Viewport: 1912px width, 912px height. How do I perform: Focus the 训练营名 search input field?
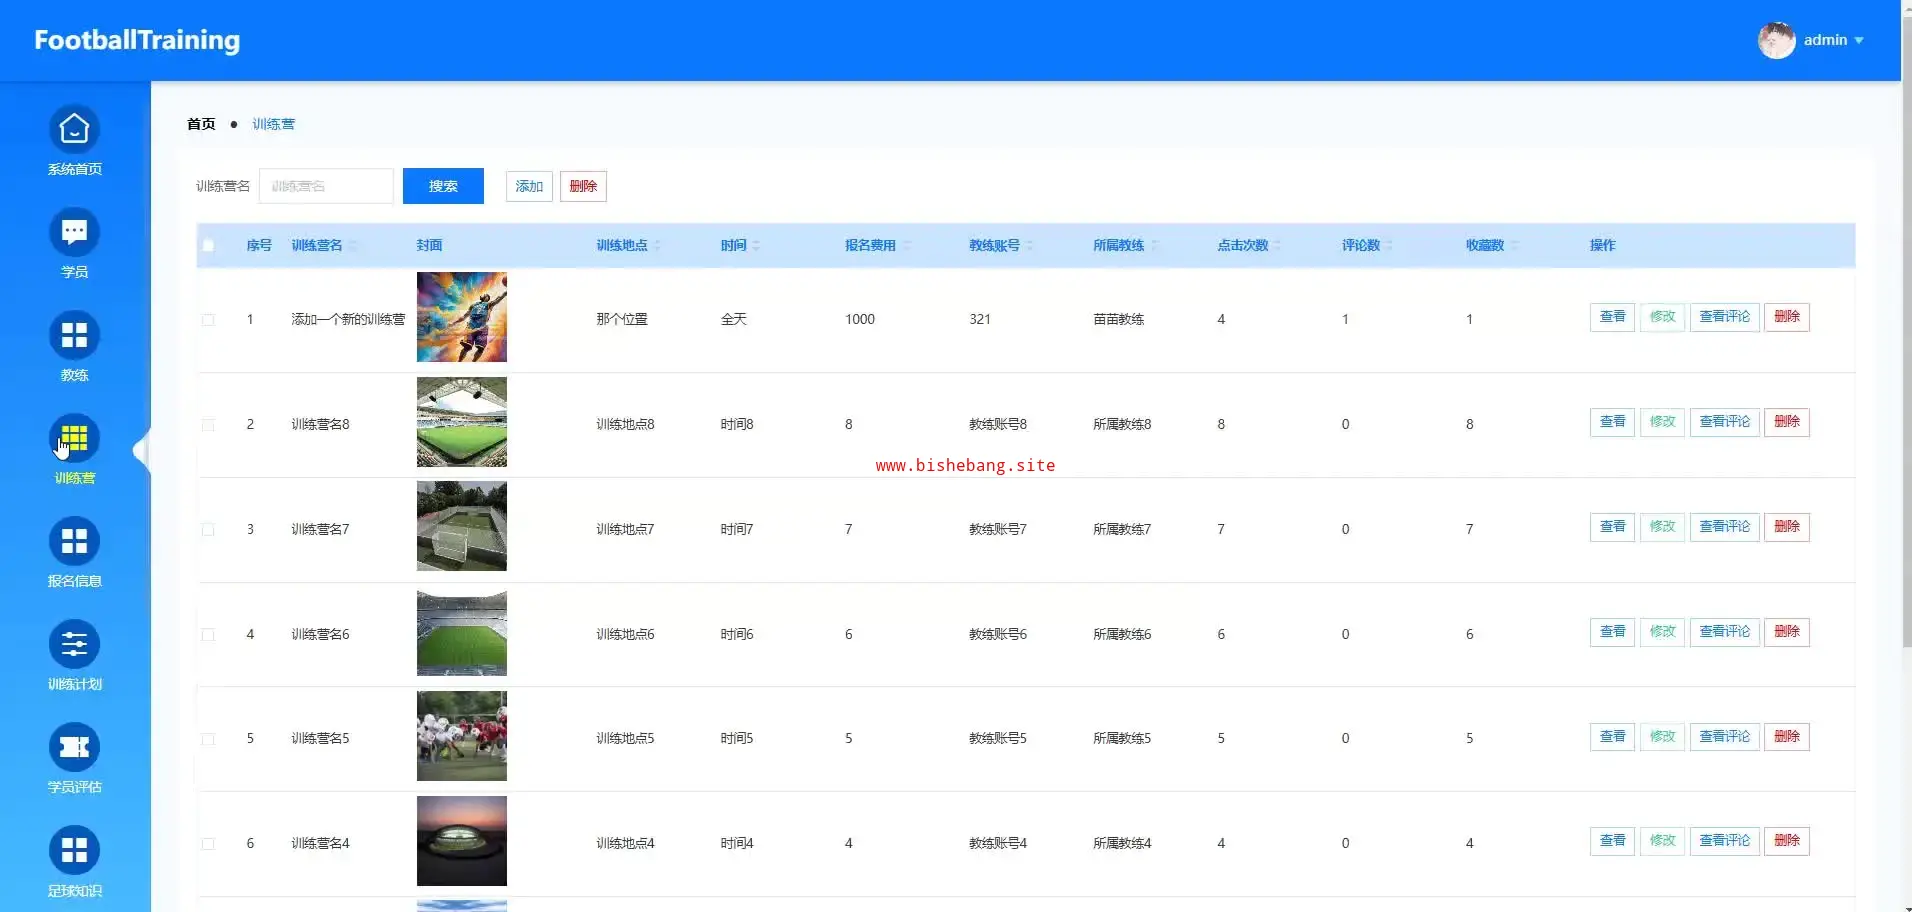[x=326, y=186]
